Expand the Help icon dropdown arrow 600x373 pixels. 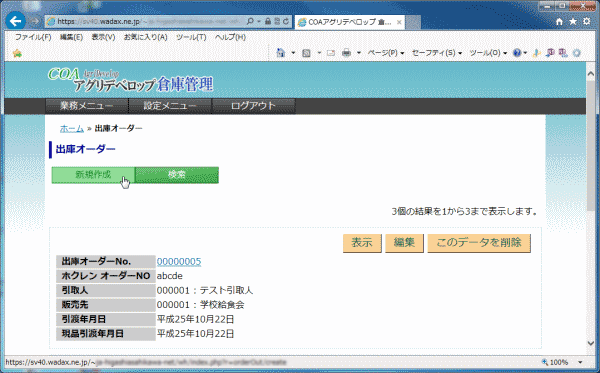tap(525, 53)
